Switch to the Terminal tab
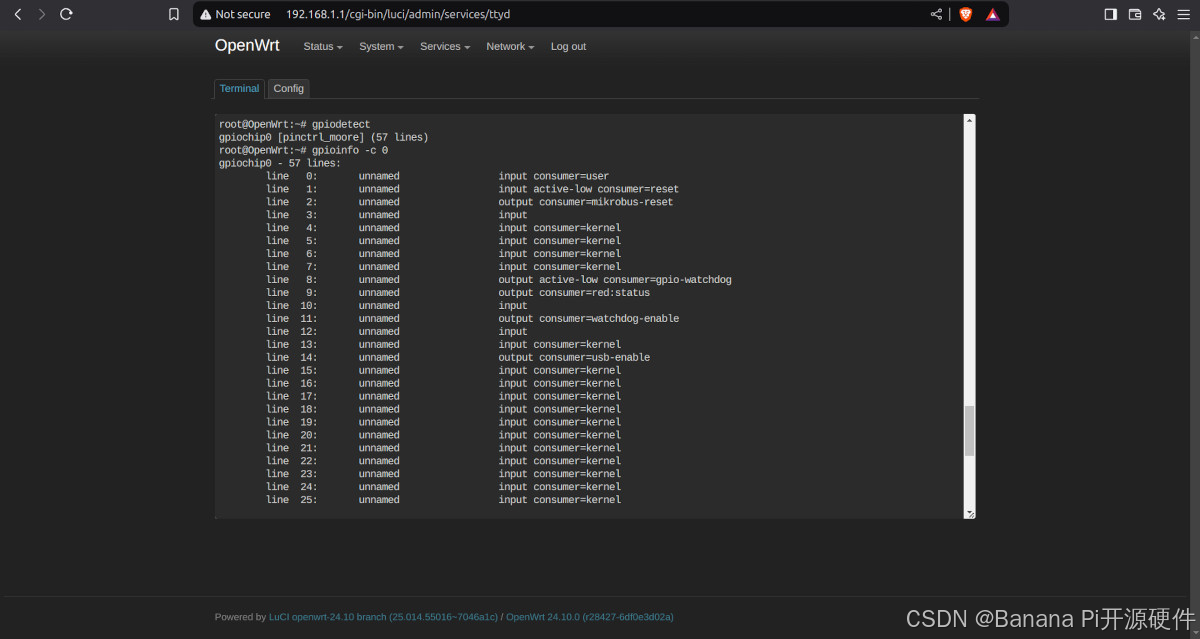This screenshot has height=639, width=1200. click(x=239, y=88)
